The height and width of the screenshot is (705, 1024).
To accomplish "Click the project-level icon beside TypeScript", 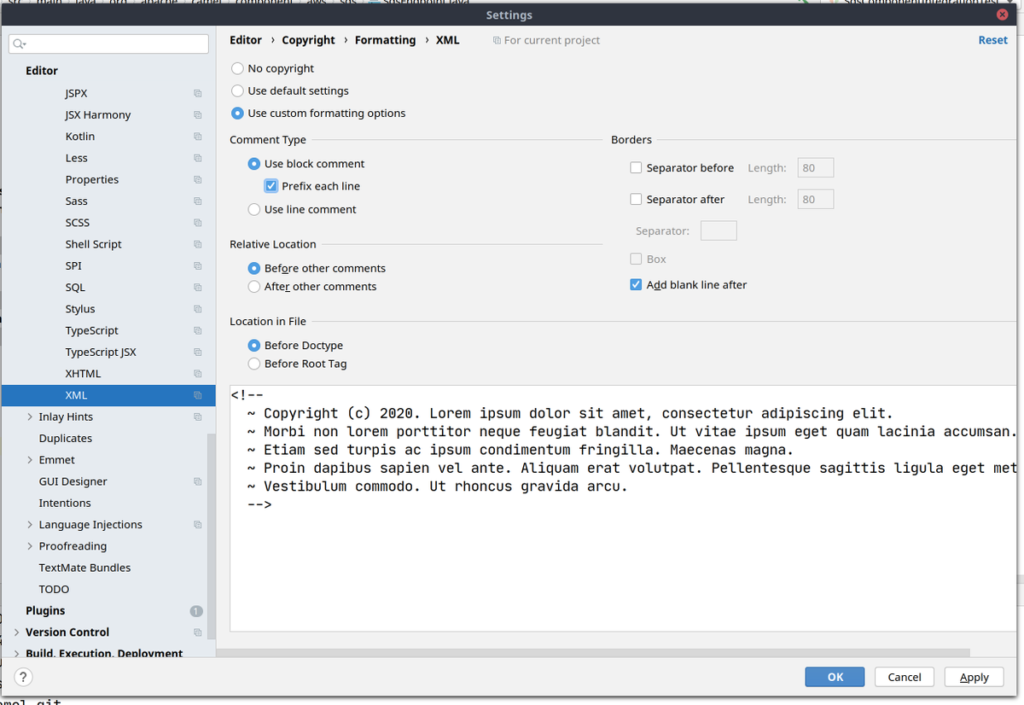I will point(198,330).
